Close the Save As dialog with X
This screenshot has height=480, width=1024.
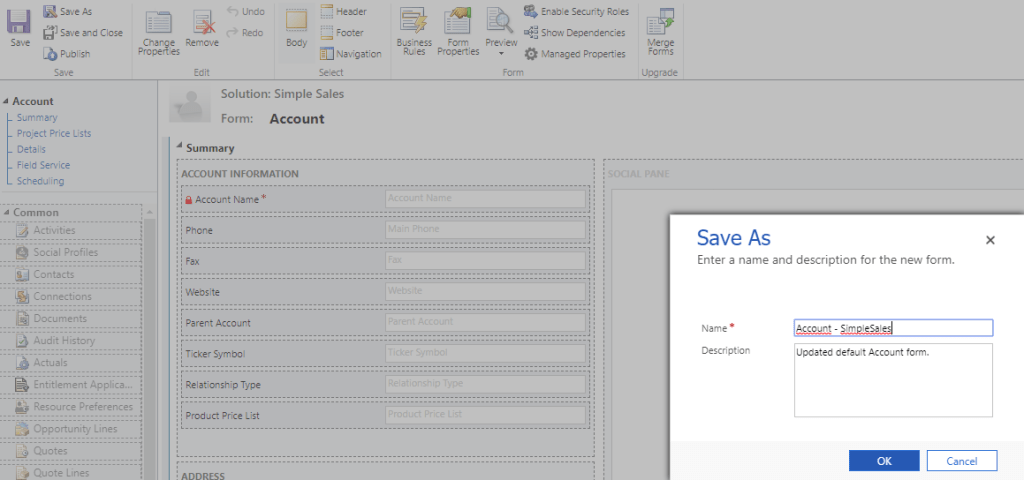[x=990, y=240]
